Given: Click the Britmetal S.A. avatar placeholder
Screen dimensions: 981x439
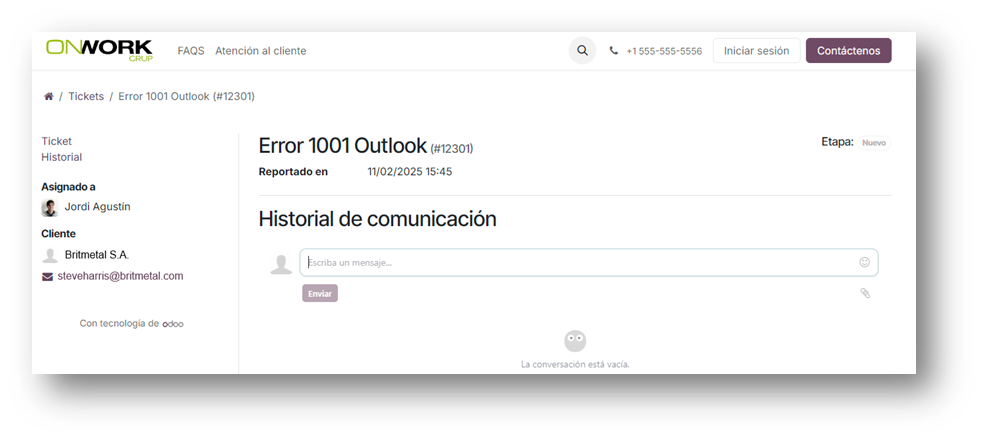Looking at the screenshot, I should tap(50, 255).
